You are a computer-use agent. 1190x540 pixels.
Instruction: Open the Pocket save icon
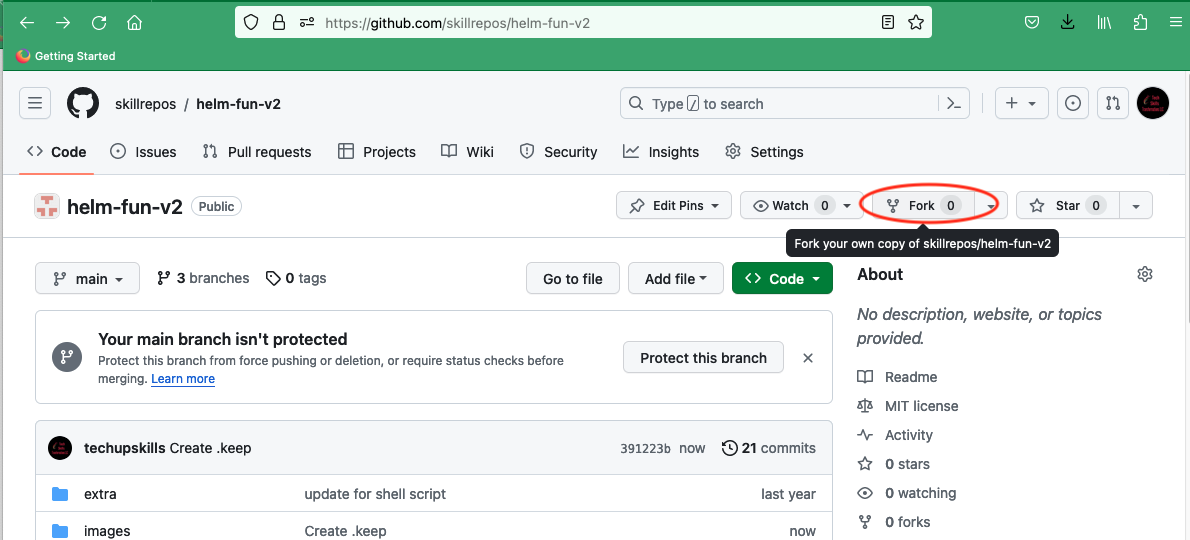point(1032,23)
